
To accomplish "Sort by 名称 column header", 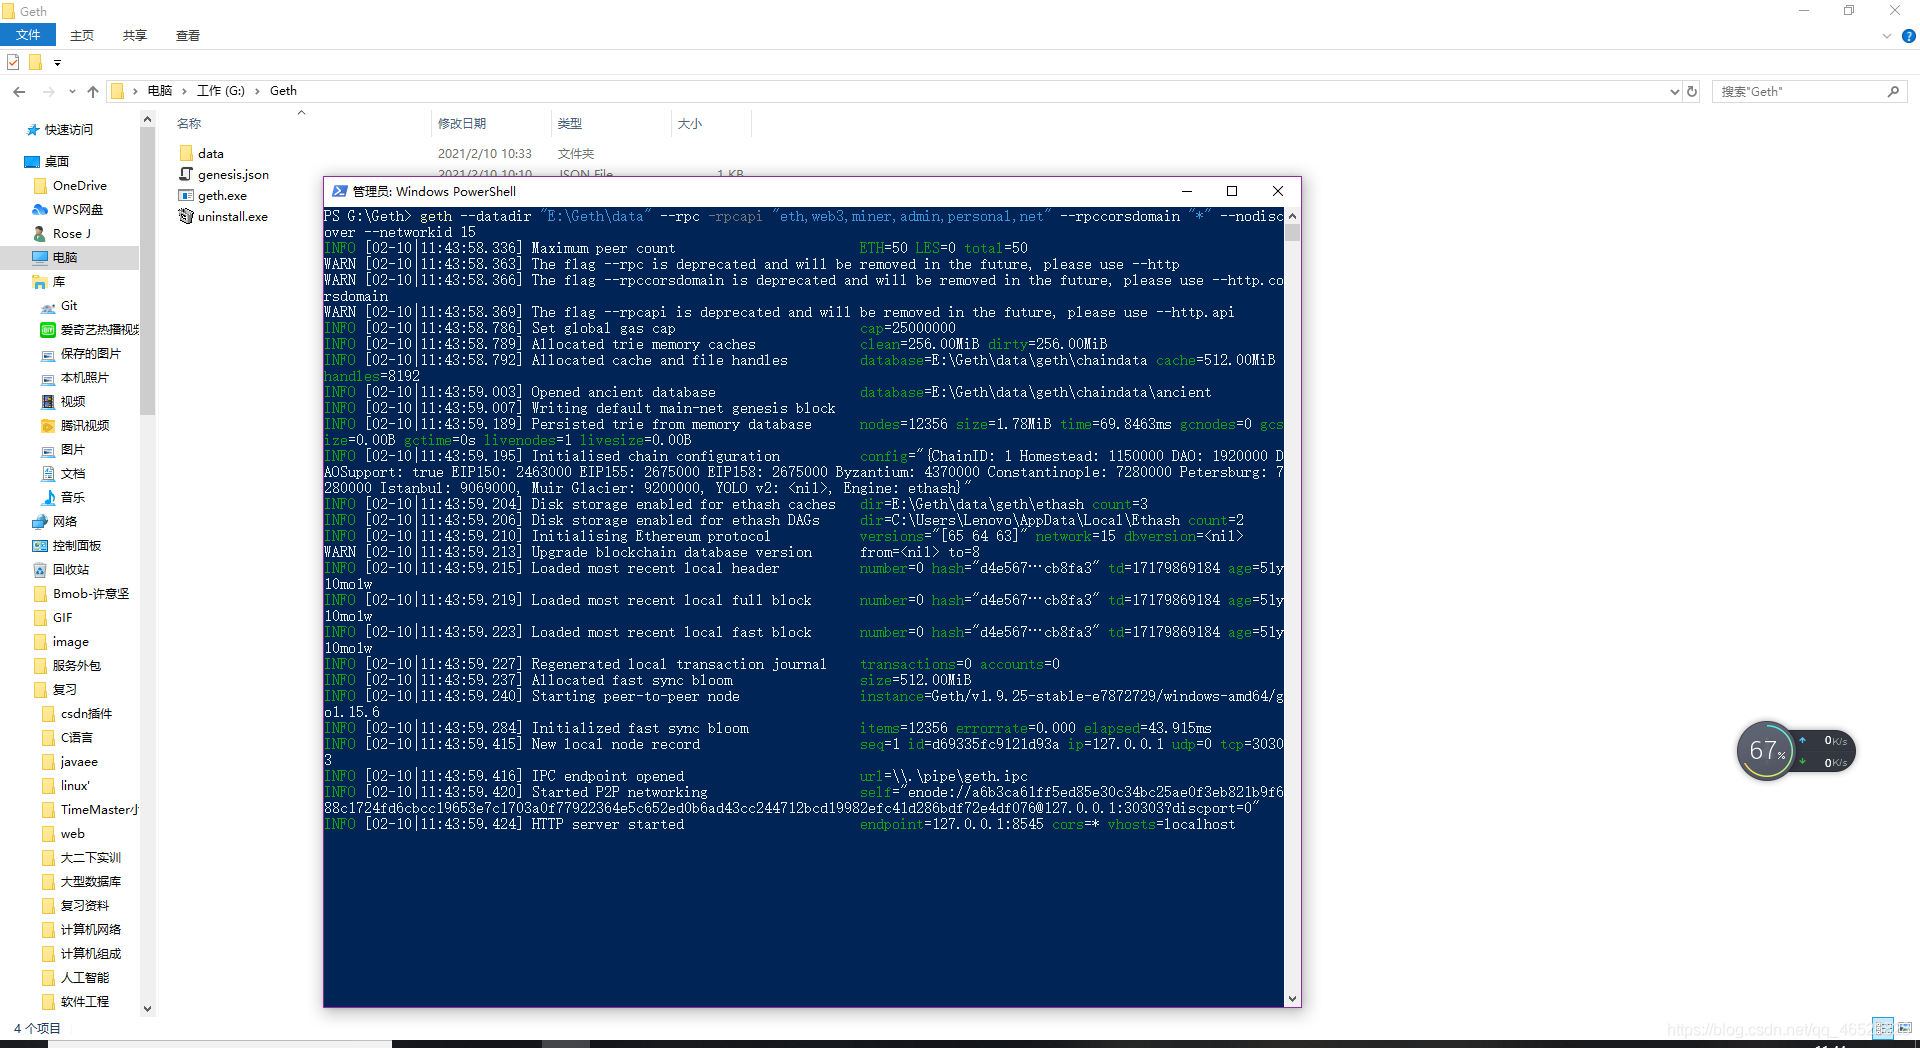I will (189, 124).
